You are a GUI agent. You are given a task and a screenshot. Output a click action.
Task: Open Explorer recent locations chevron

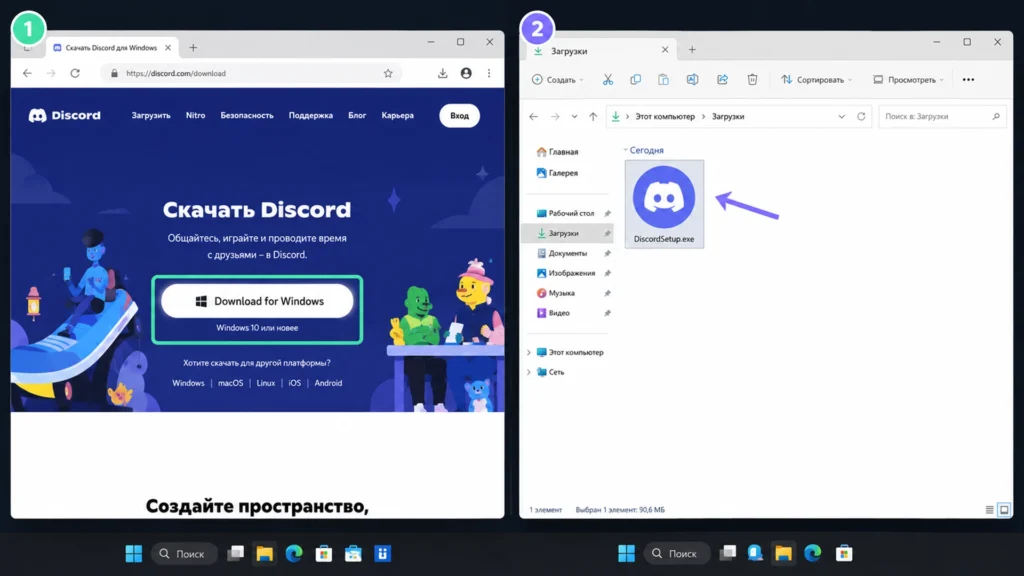(574, 116)
